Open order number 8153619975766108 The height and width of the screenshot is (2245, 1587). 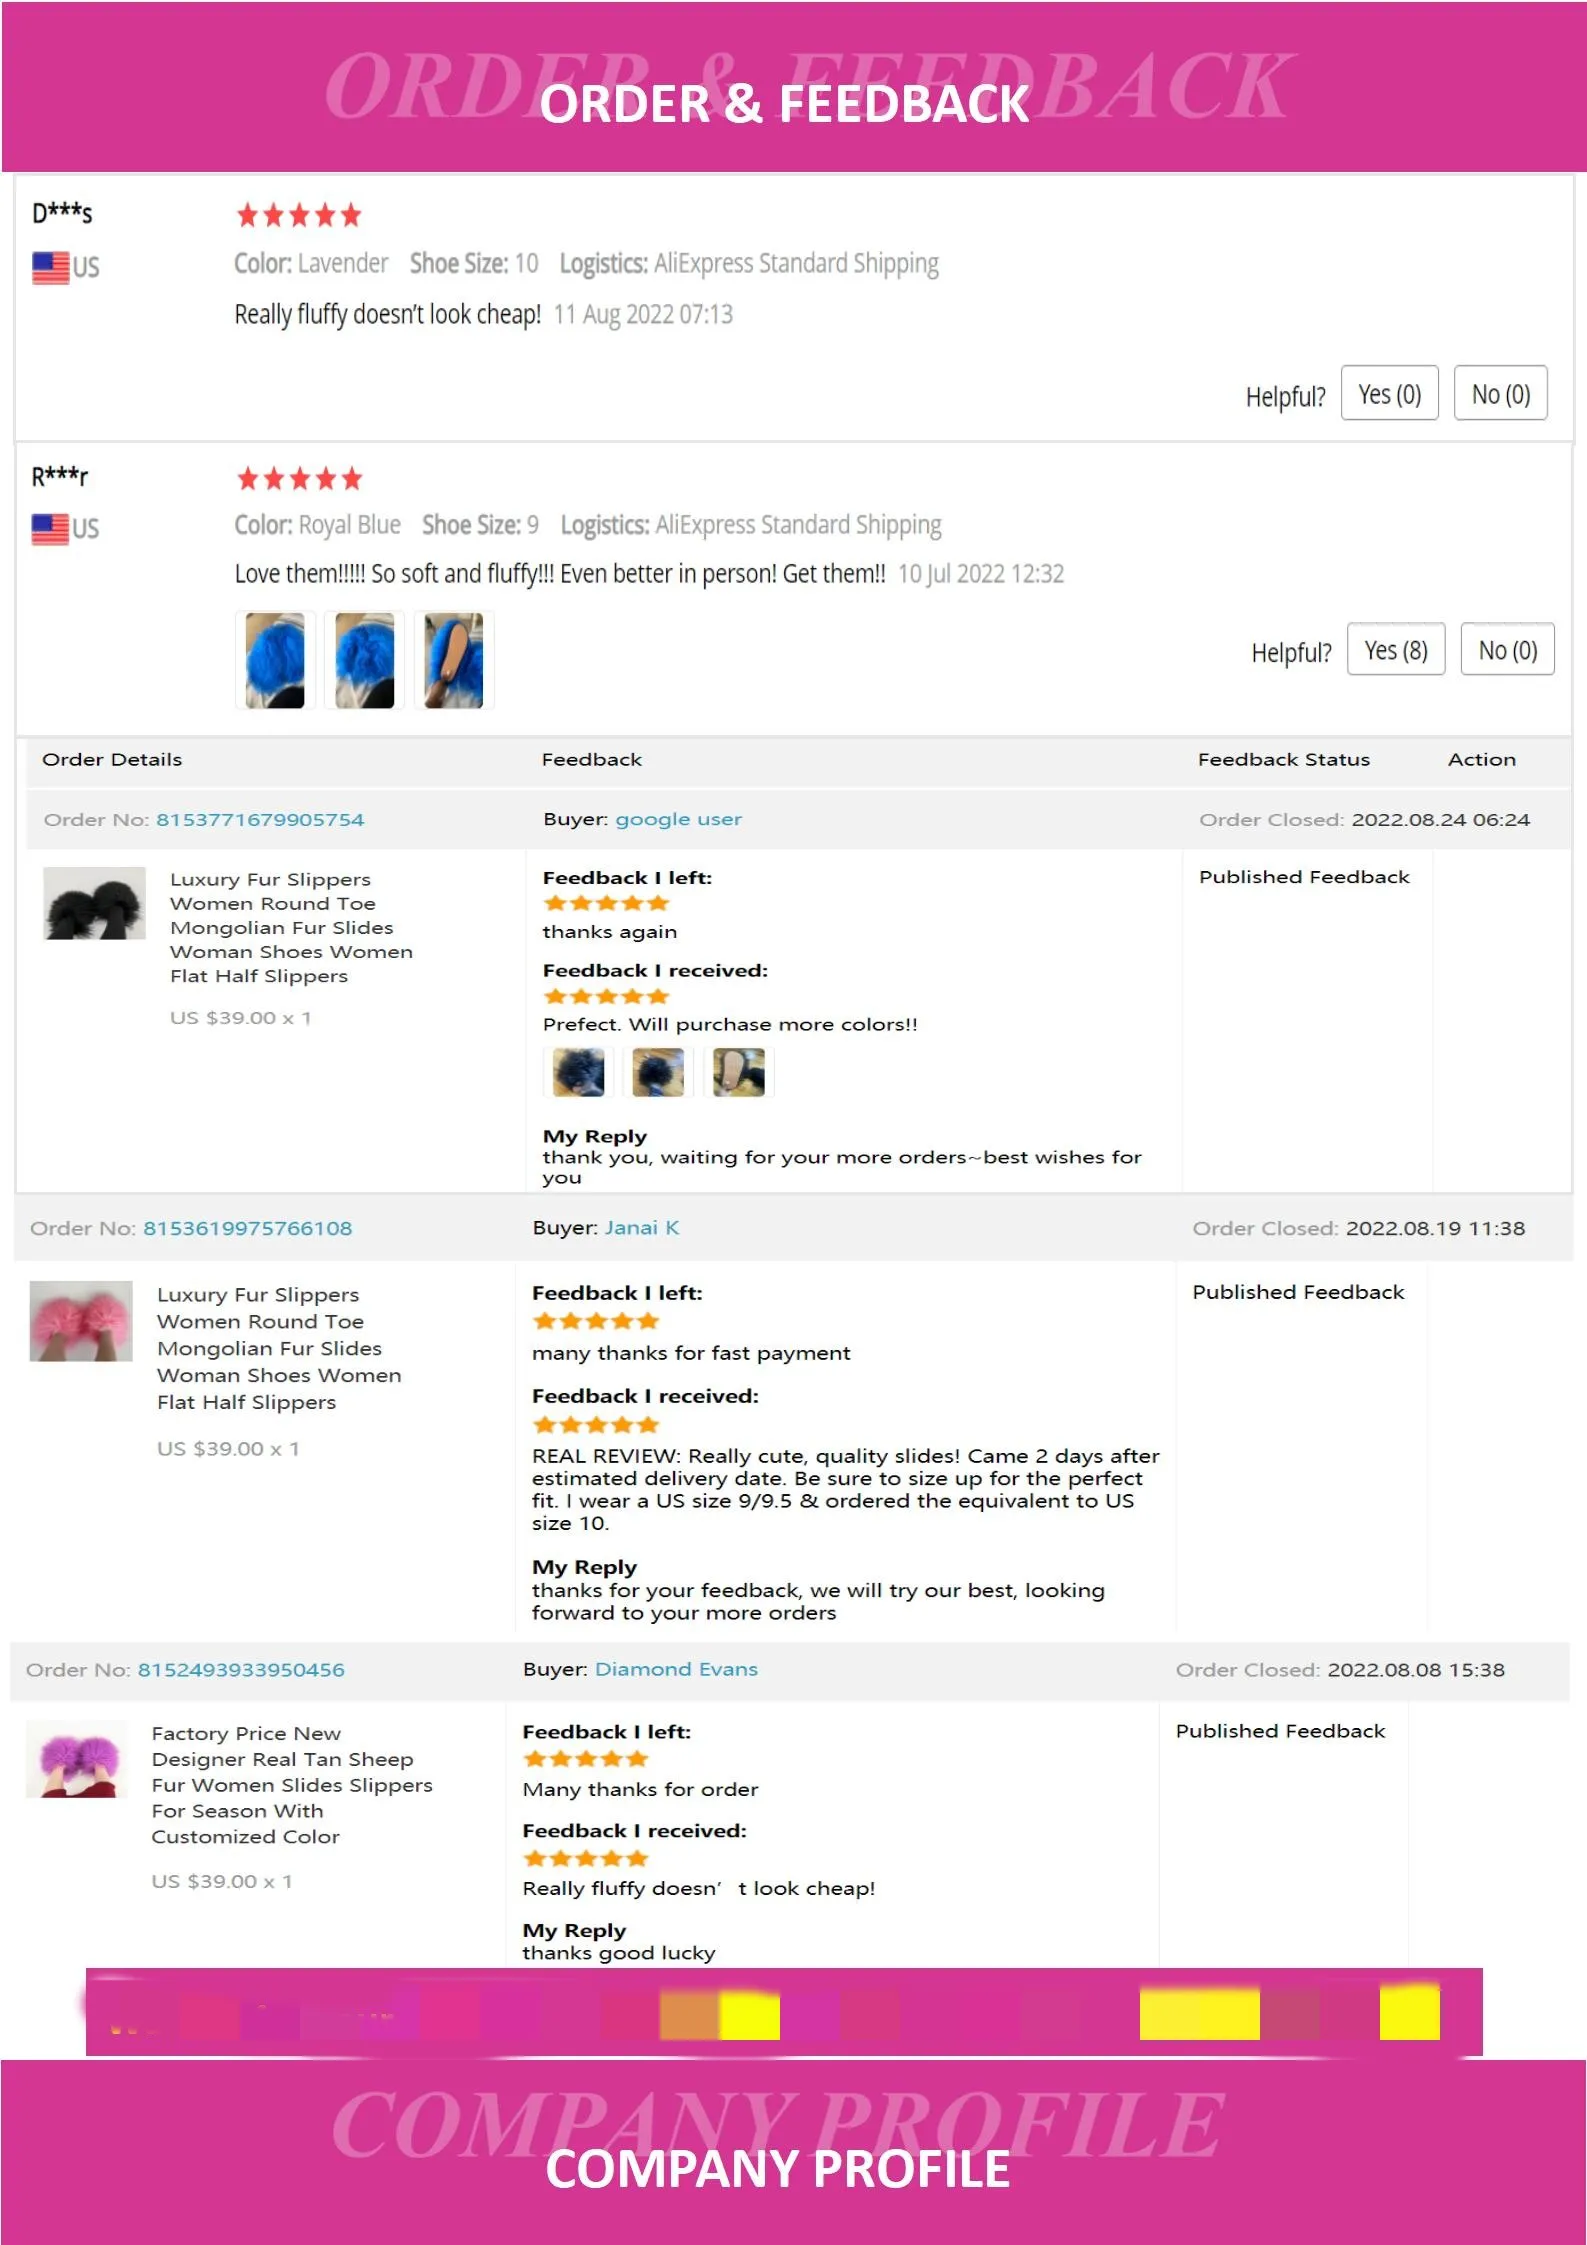[247, 1228]
